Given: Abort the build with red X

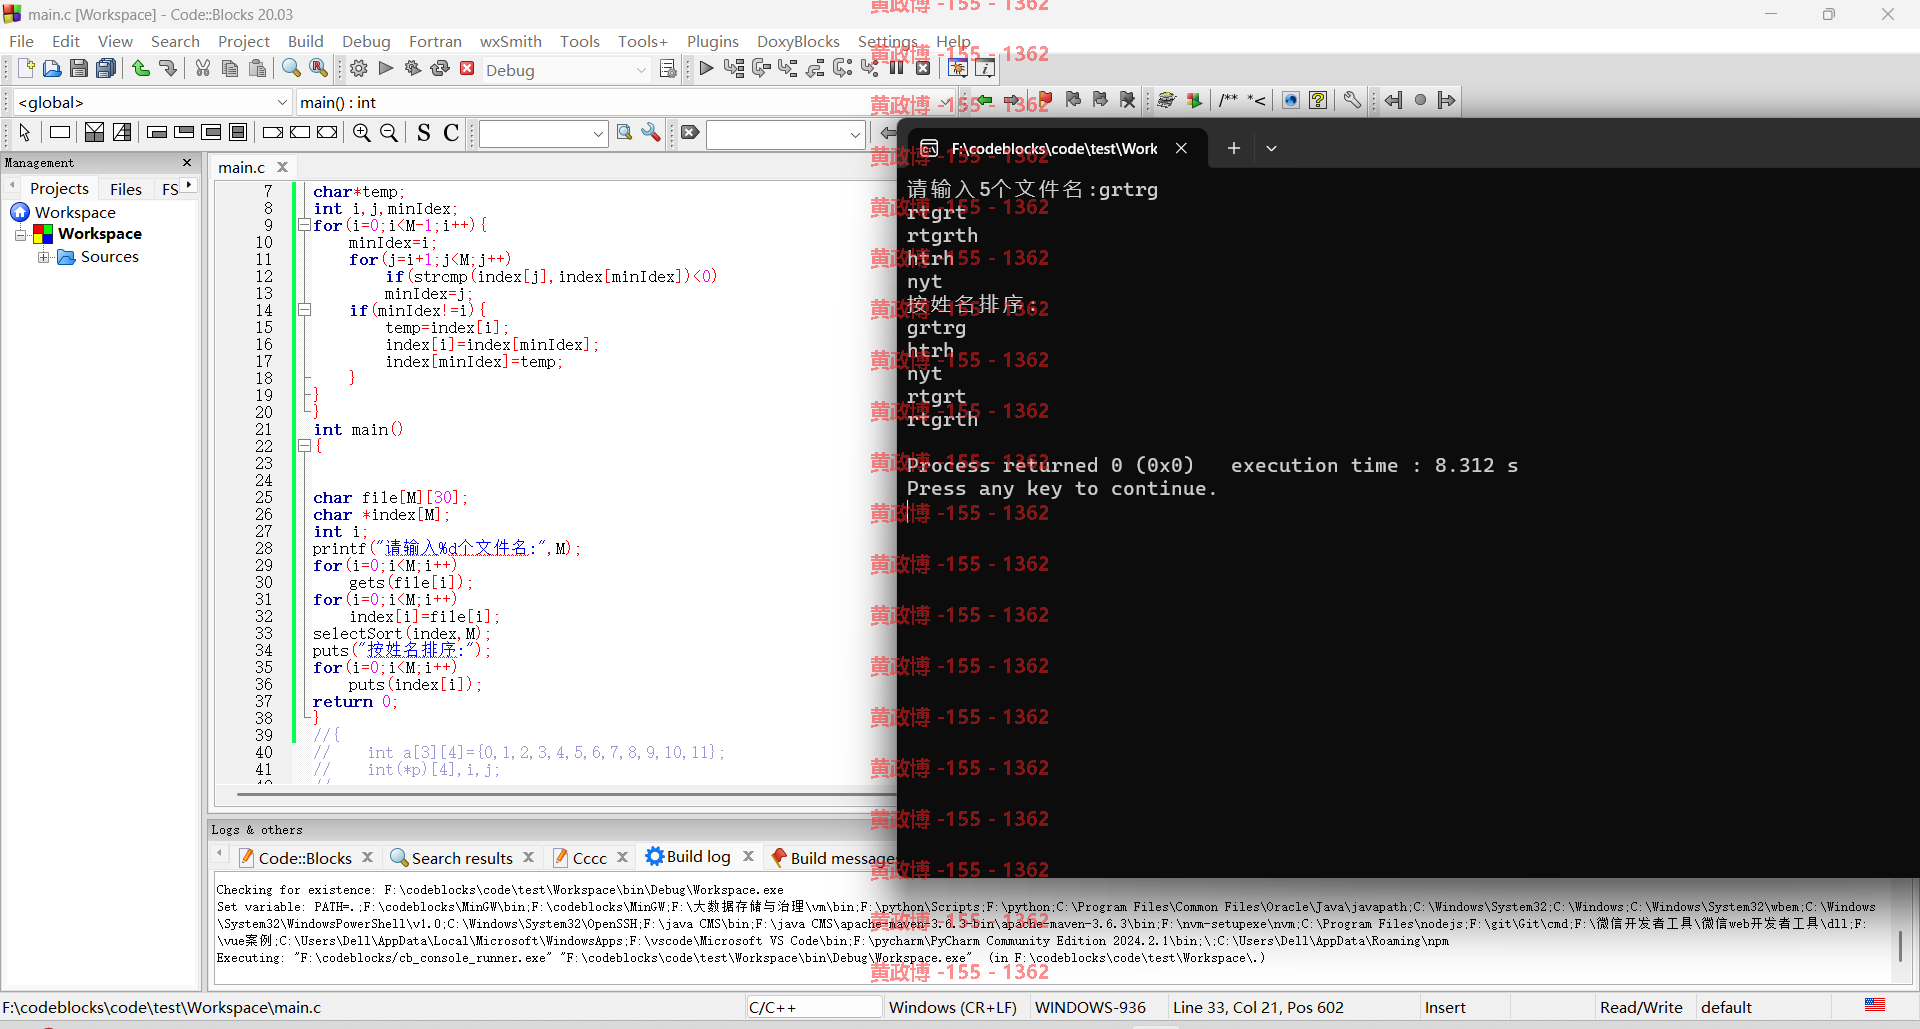Looking at the screenshot, I should [x=467, y=69].
